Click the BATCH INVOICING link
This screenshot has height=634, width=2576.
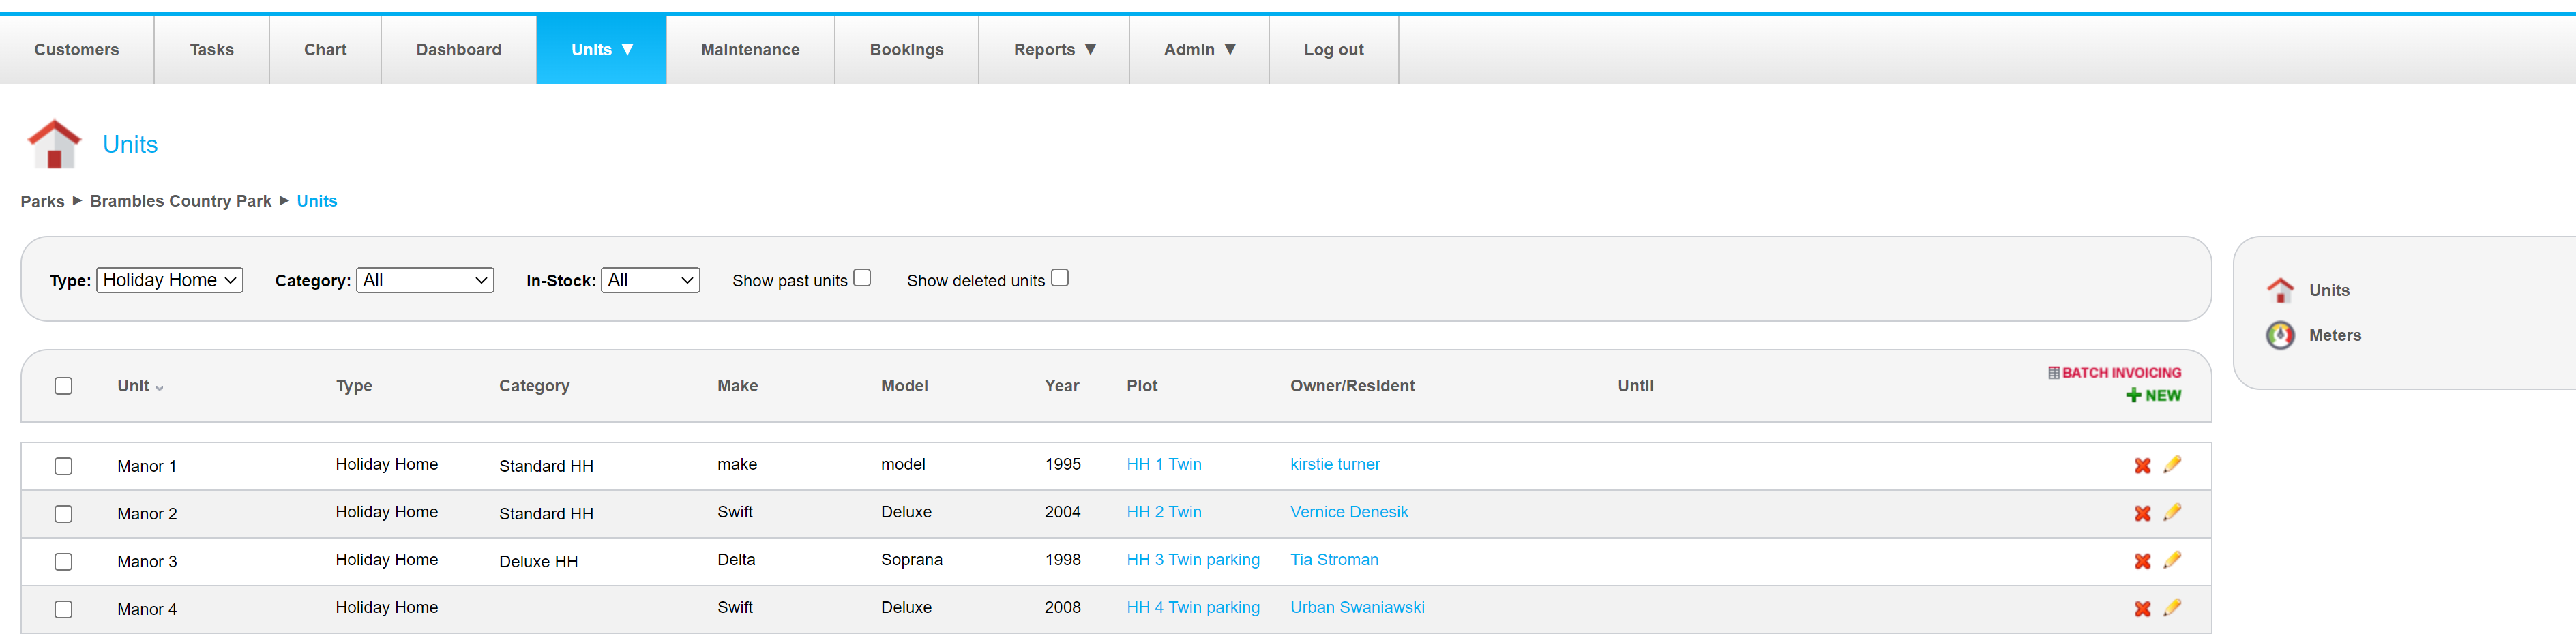[2120, 372]
